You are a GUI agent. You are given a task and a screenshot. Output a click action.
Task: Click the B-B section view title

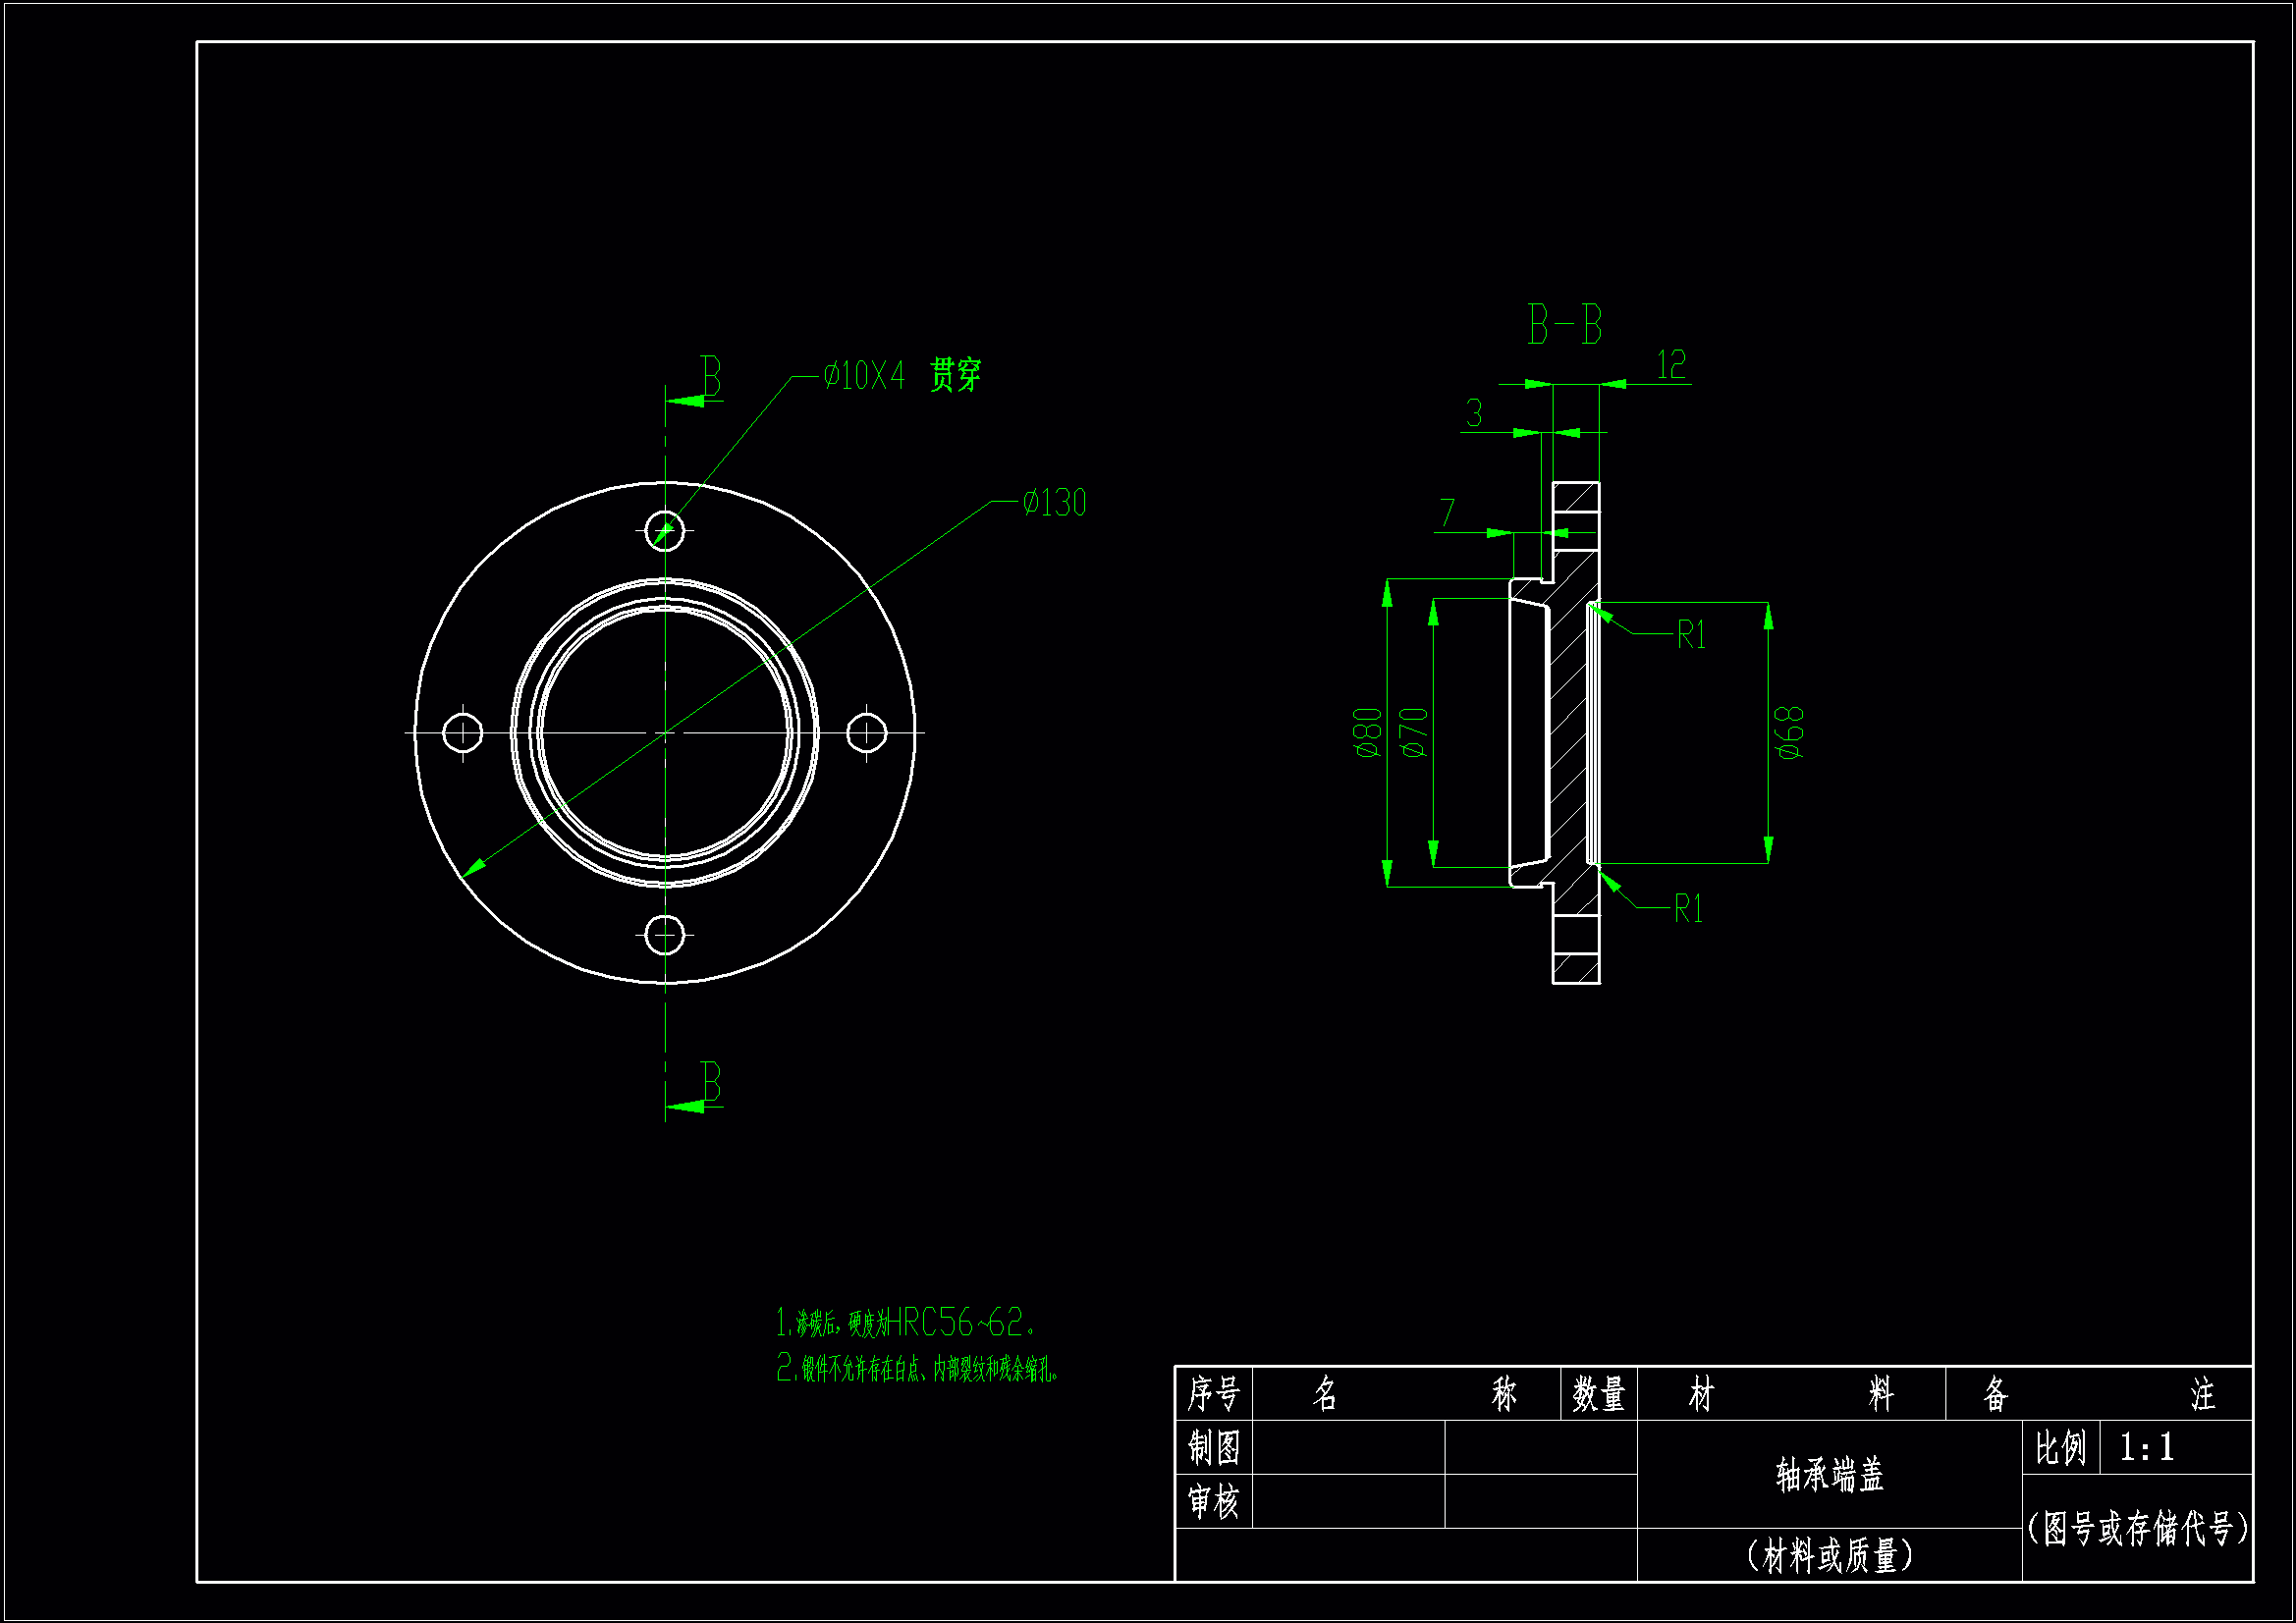point(1565,326)
